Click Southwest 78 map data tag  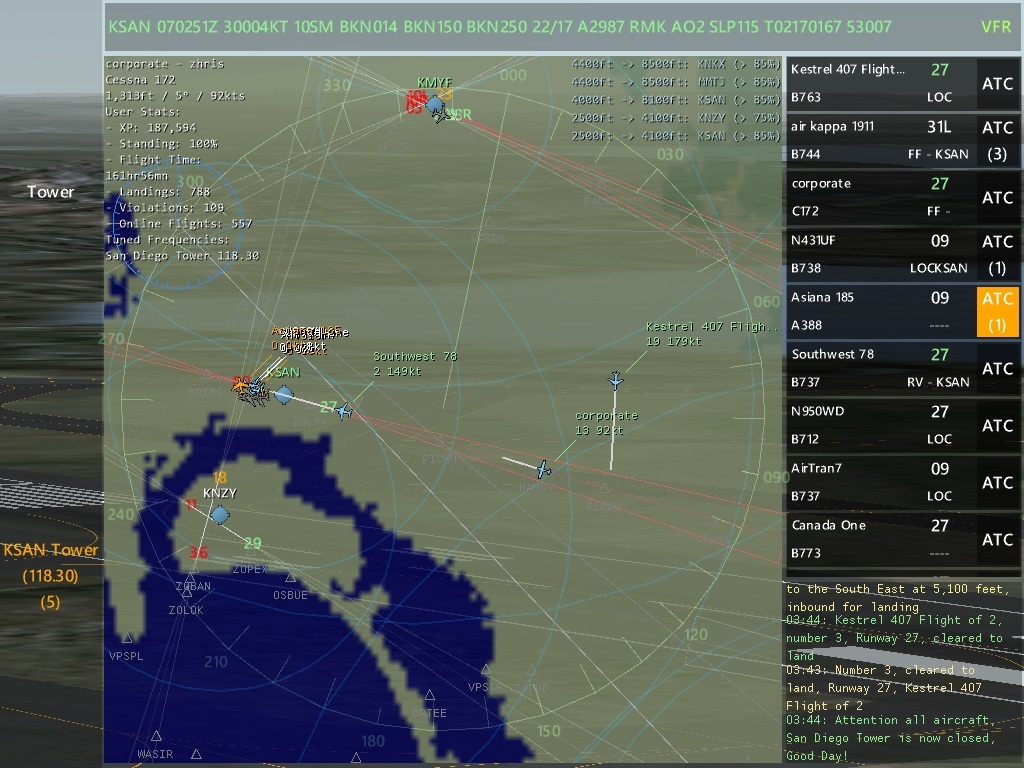(415, 364)
